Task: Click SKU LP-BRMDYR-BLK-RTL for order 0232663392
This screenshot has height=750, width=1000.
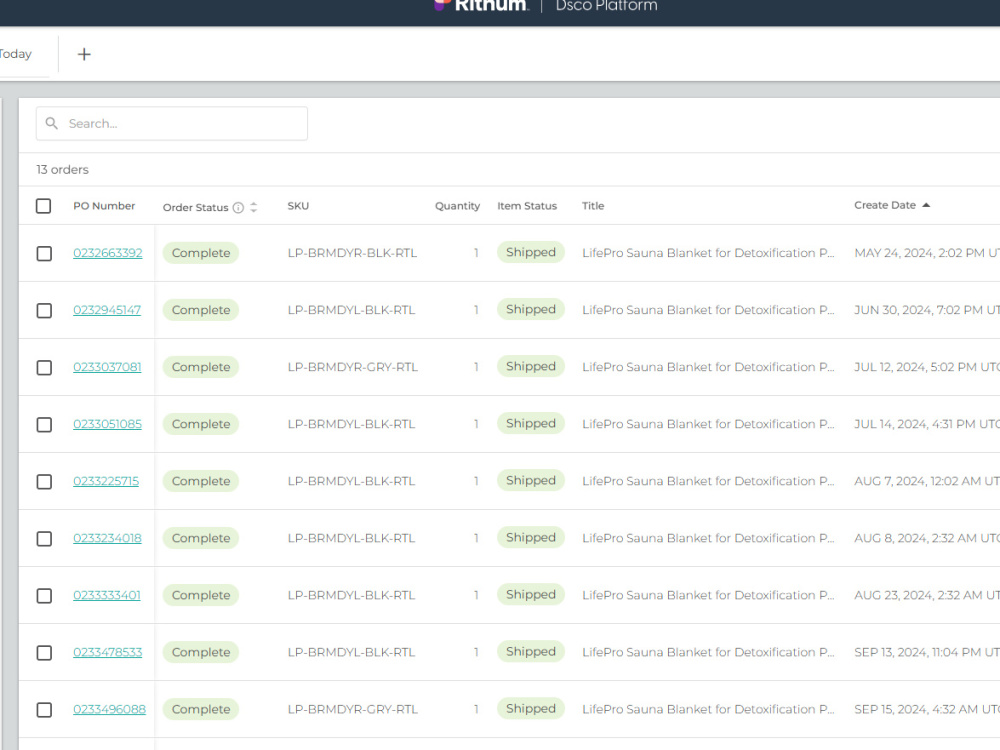Action: [352, 253]
